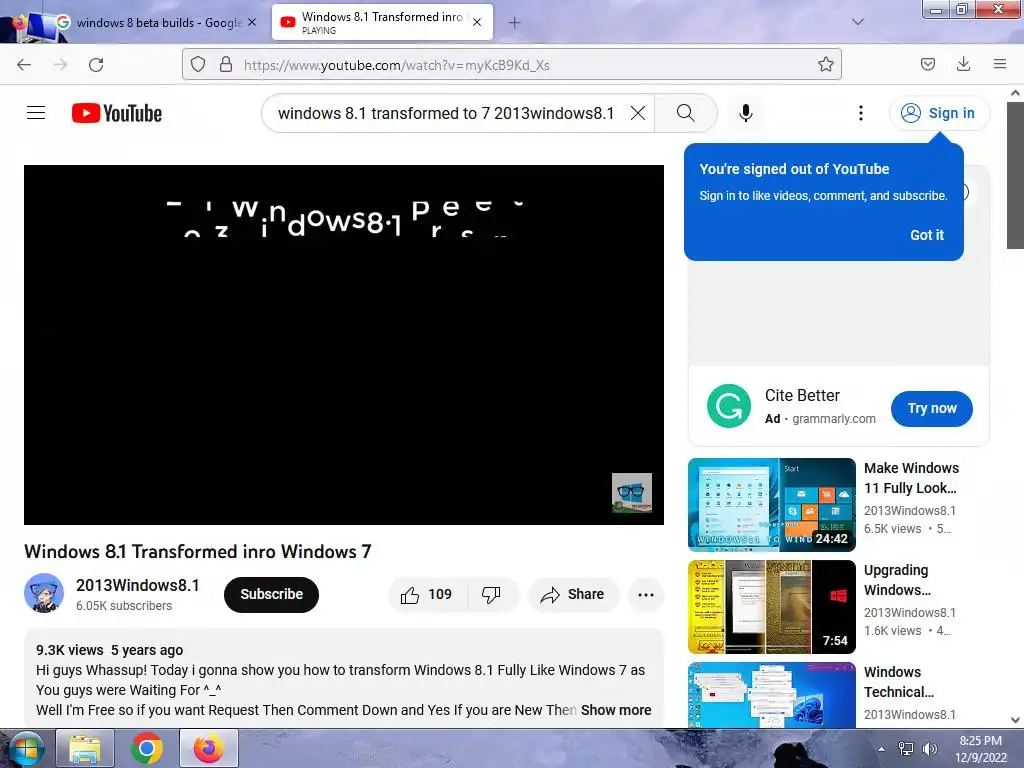Close the Google search tab

252,22
